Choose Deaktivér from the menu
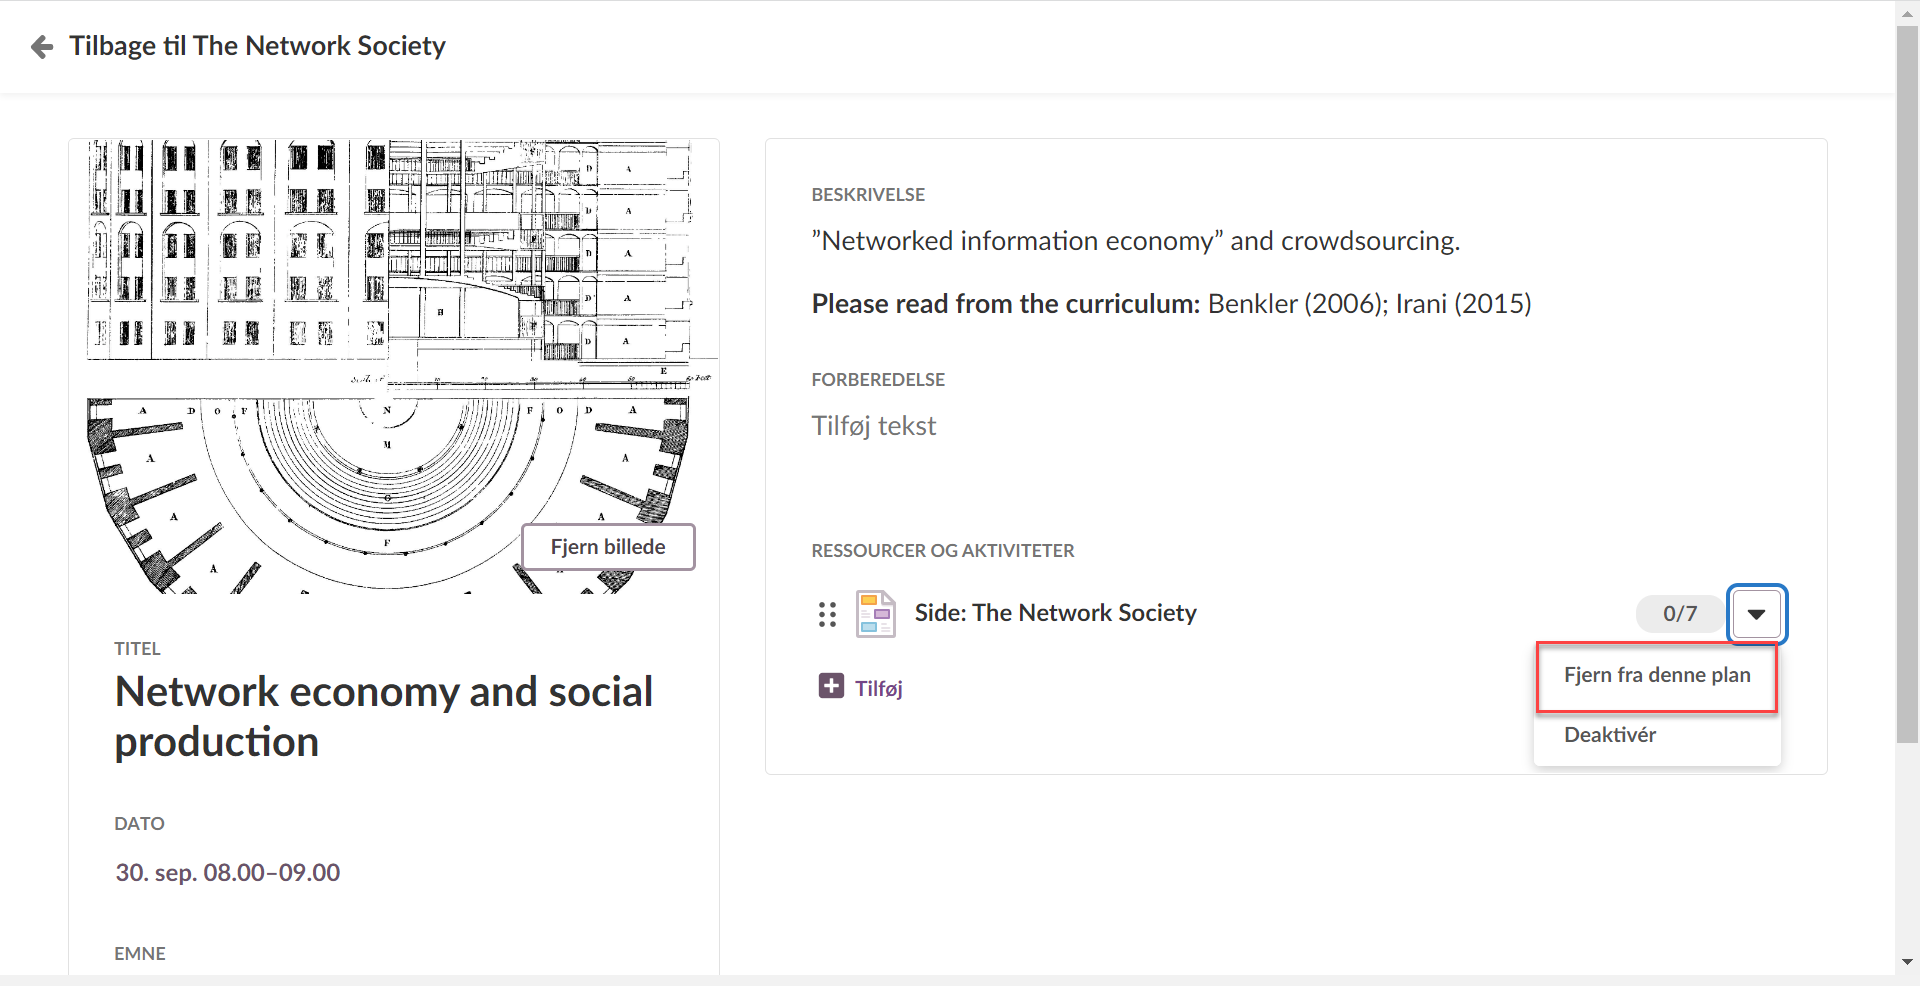This screenshot has width=1920, height=986. 1610,735
